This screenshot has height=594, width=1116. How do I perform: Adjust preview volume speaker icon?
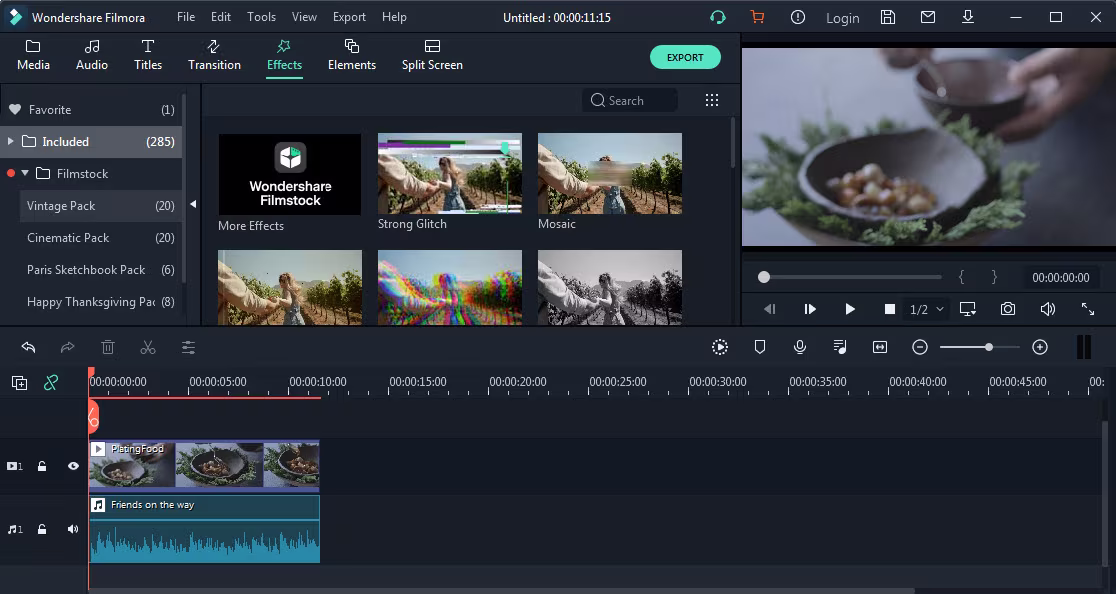click(x=1048, y=309)
